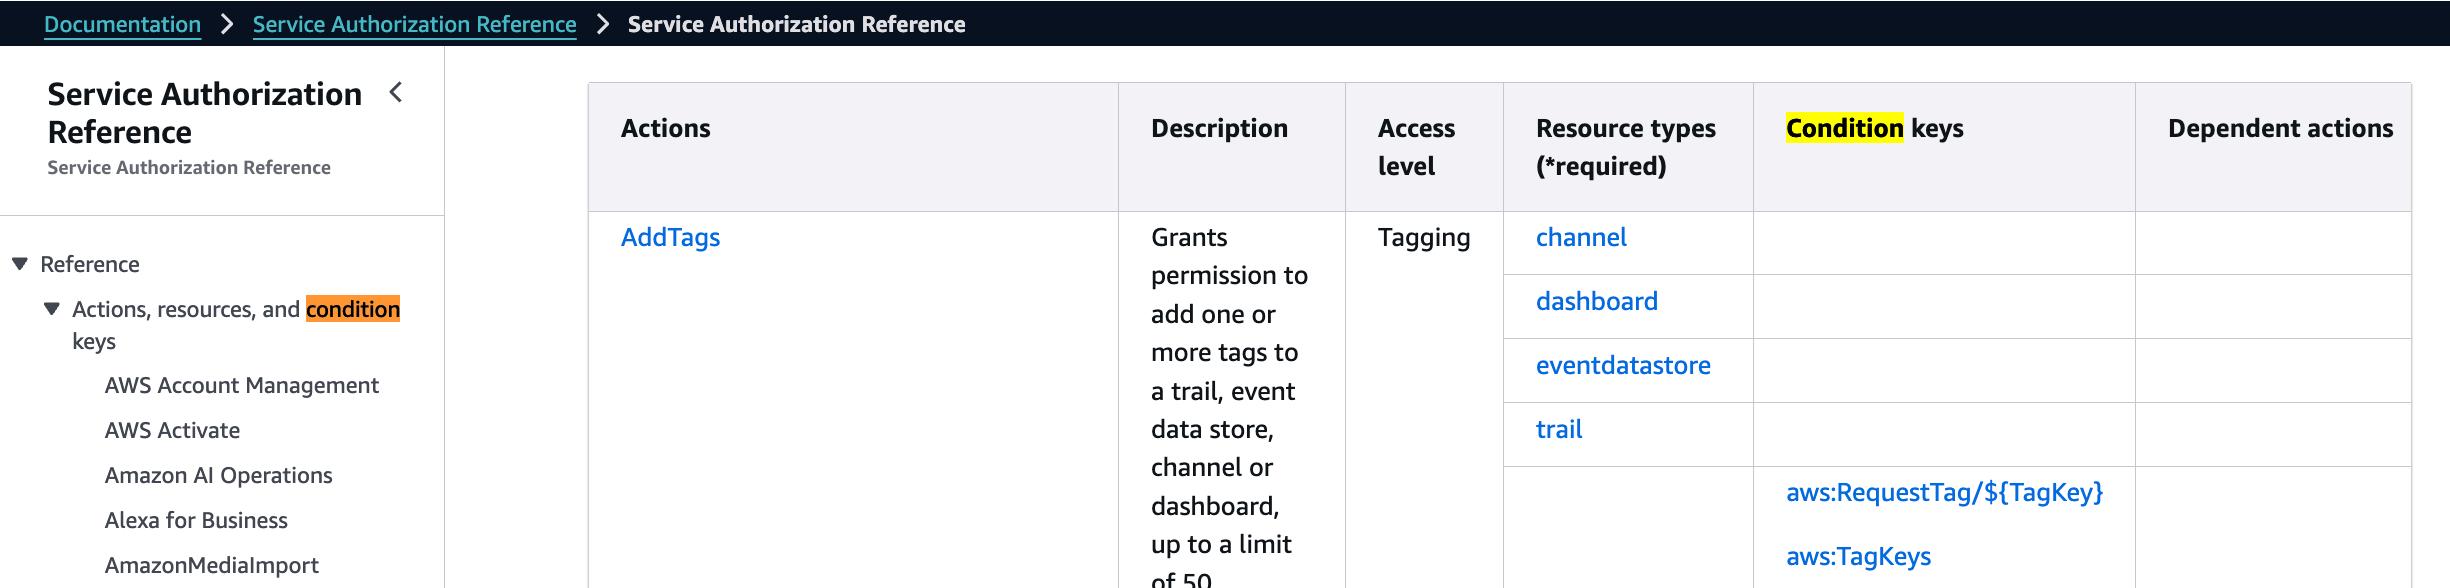Open the eventdatastore resource type link
This screenshot has width=2450, height=588.
[1623, 365]
